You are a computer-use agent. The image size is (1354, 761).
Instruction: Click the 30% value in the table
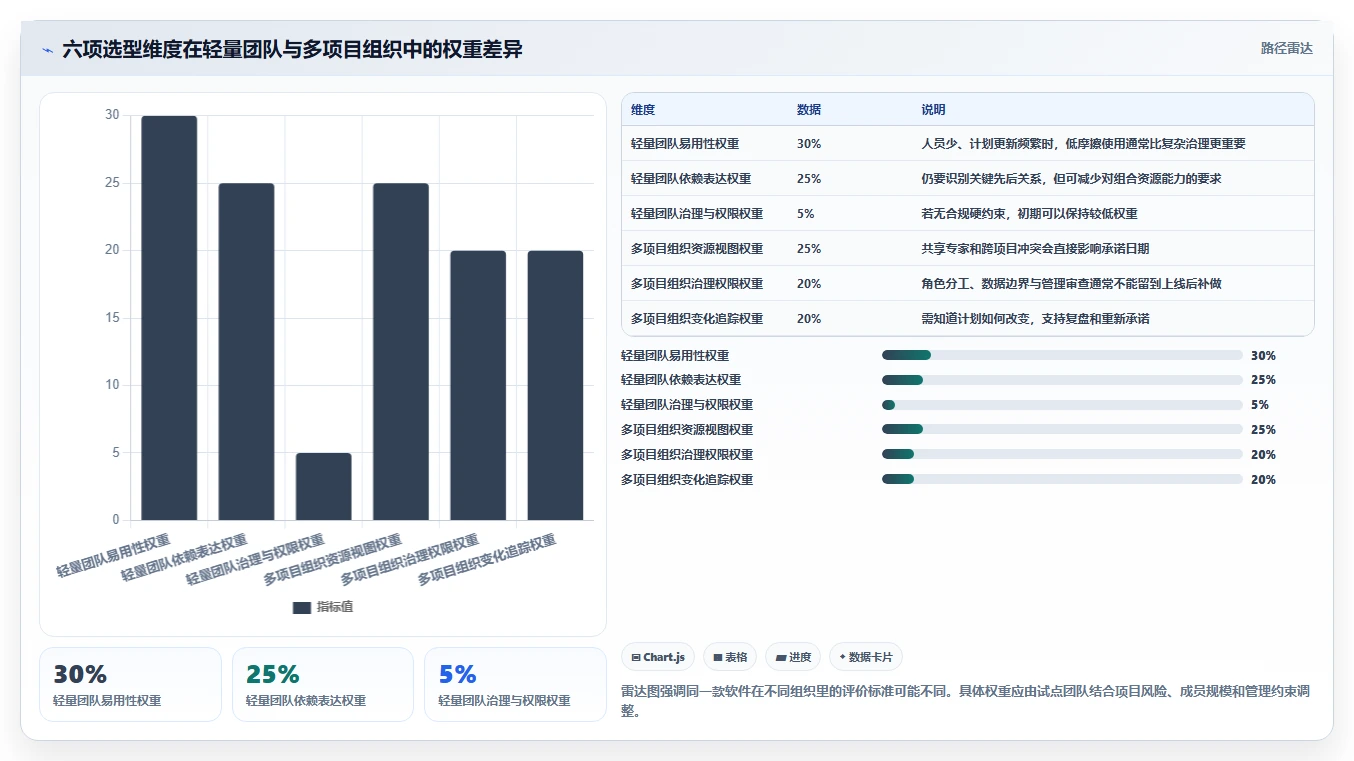(x=809, y=144)
